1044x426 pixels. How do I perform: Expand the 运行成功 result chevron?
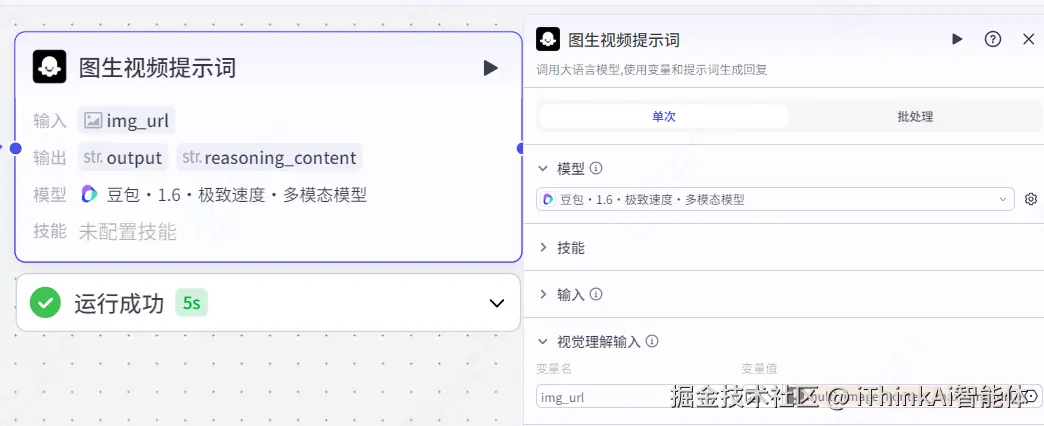pos(497,303)
